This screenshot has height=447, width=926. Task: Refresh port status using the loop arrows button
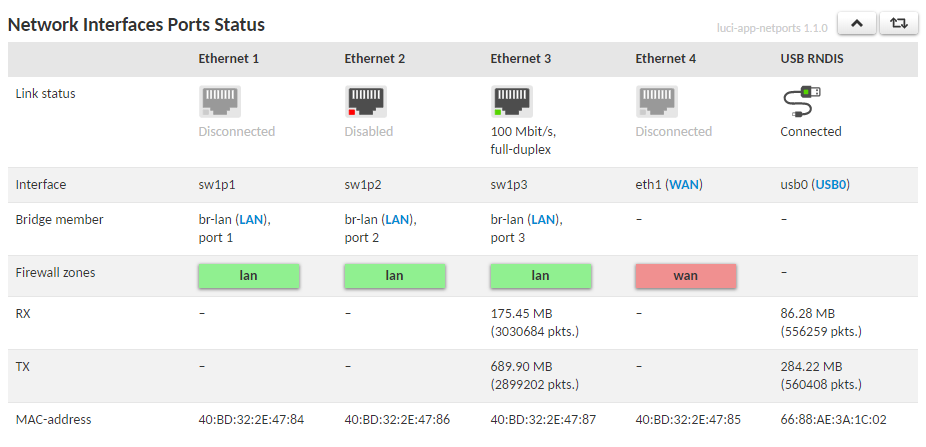(x=898, y=24)
